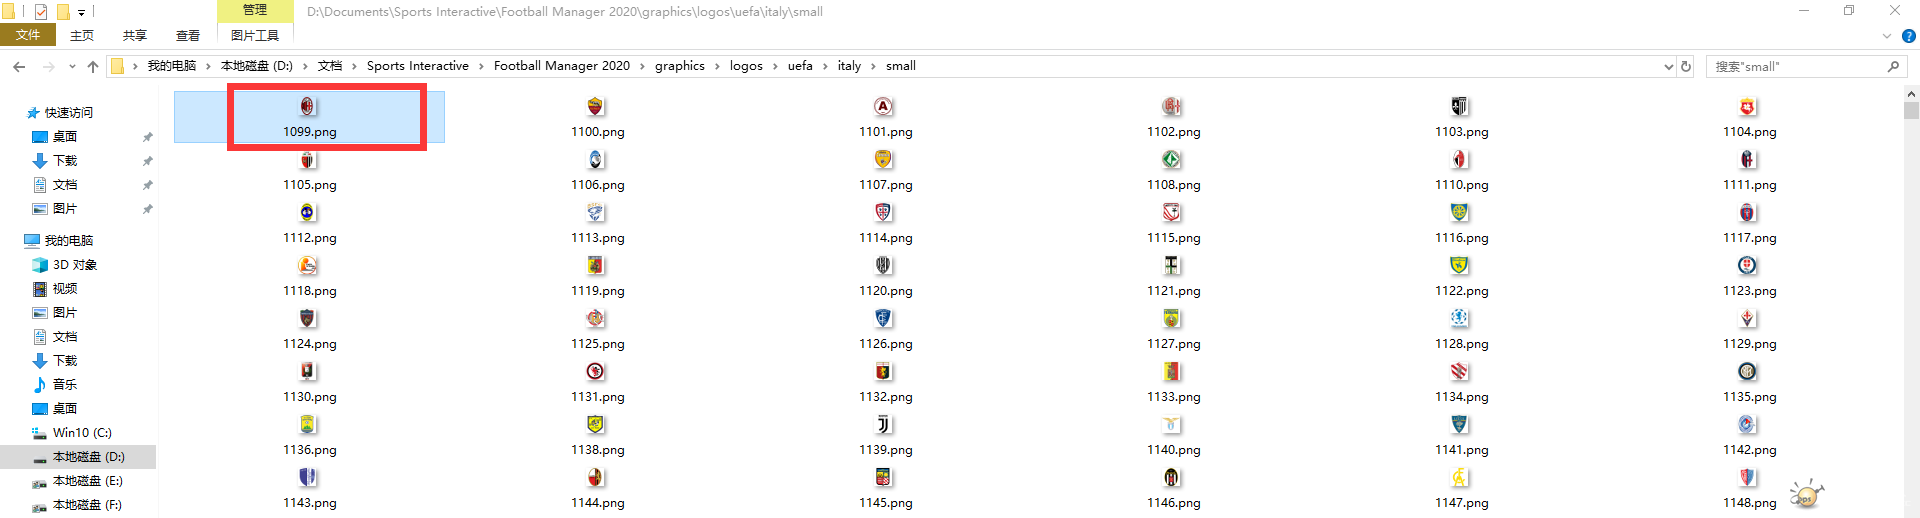Select 3D 对象 in navigation pane
This screenshot has width=1920, height=518.
[x=75, y=265]
